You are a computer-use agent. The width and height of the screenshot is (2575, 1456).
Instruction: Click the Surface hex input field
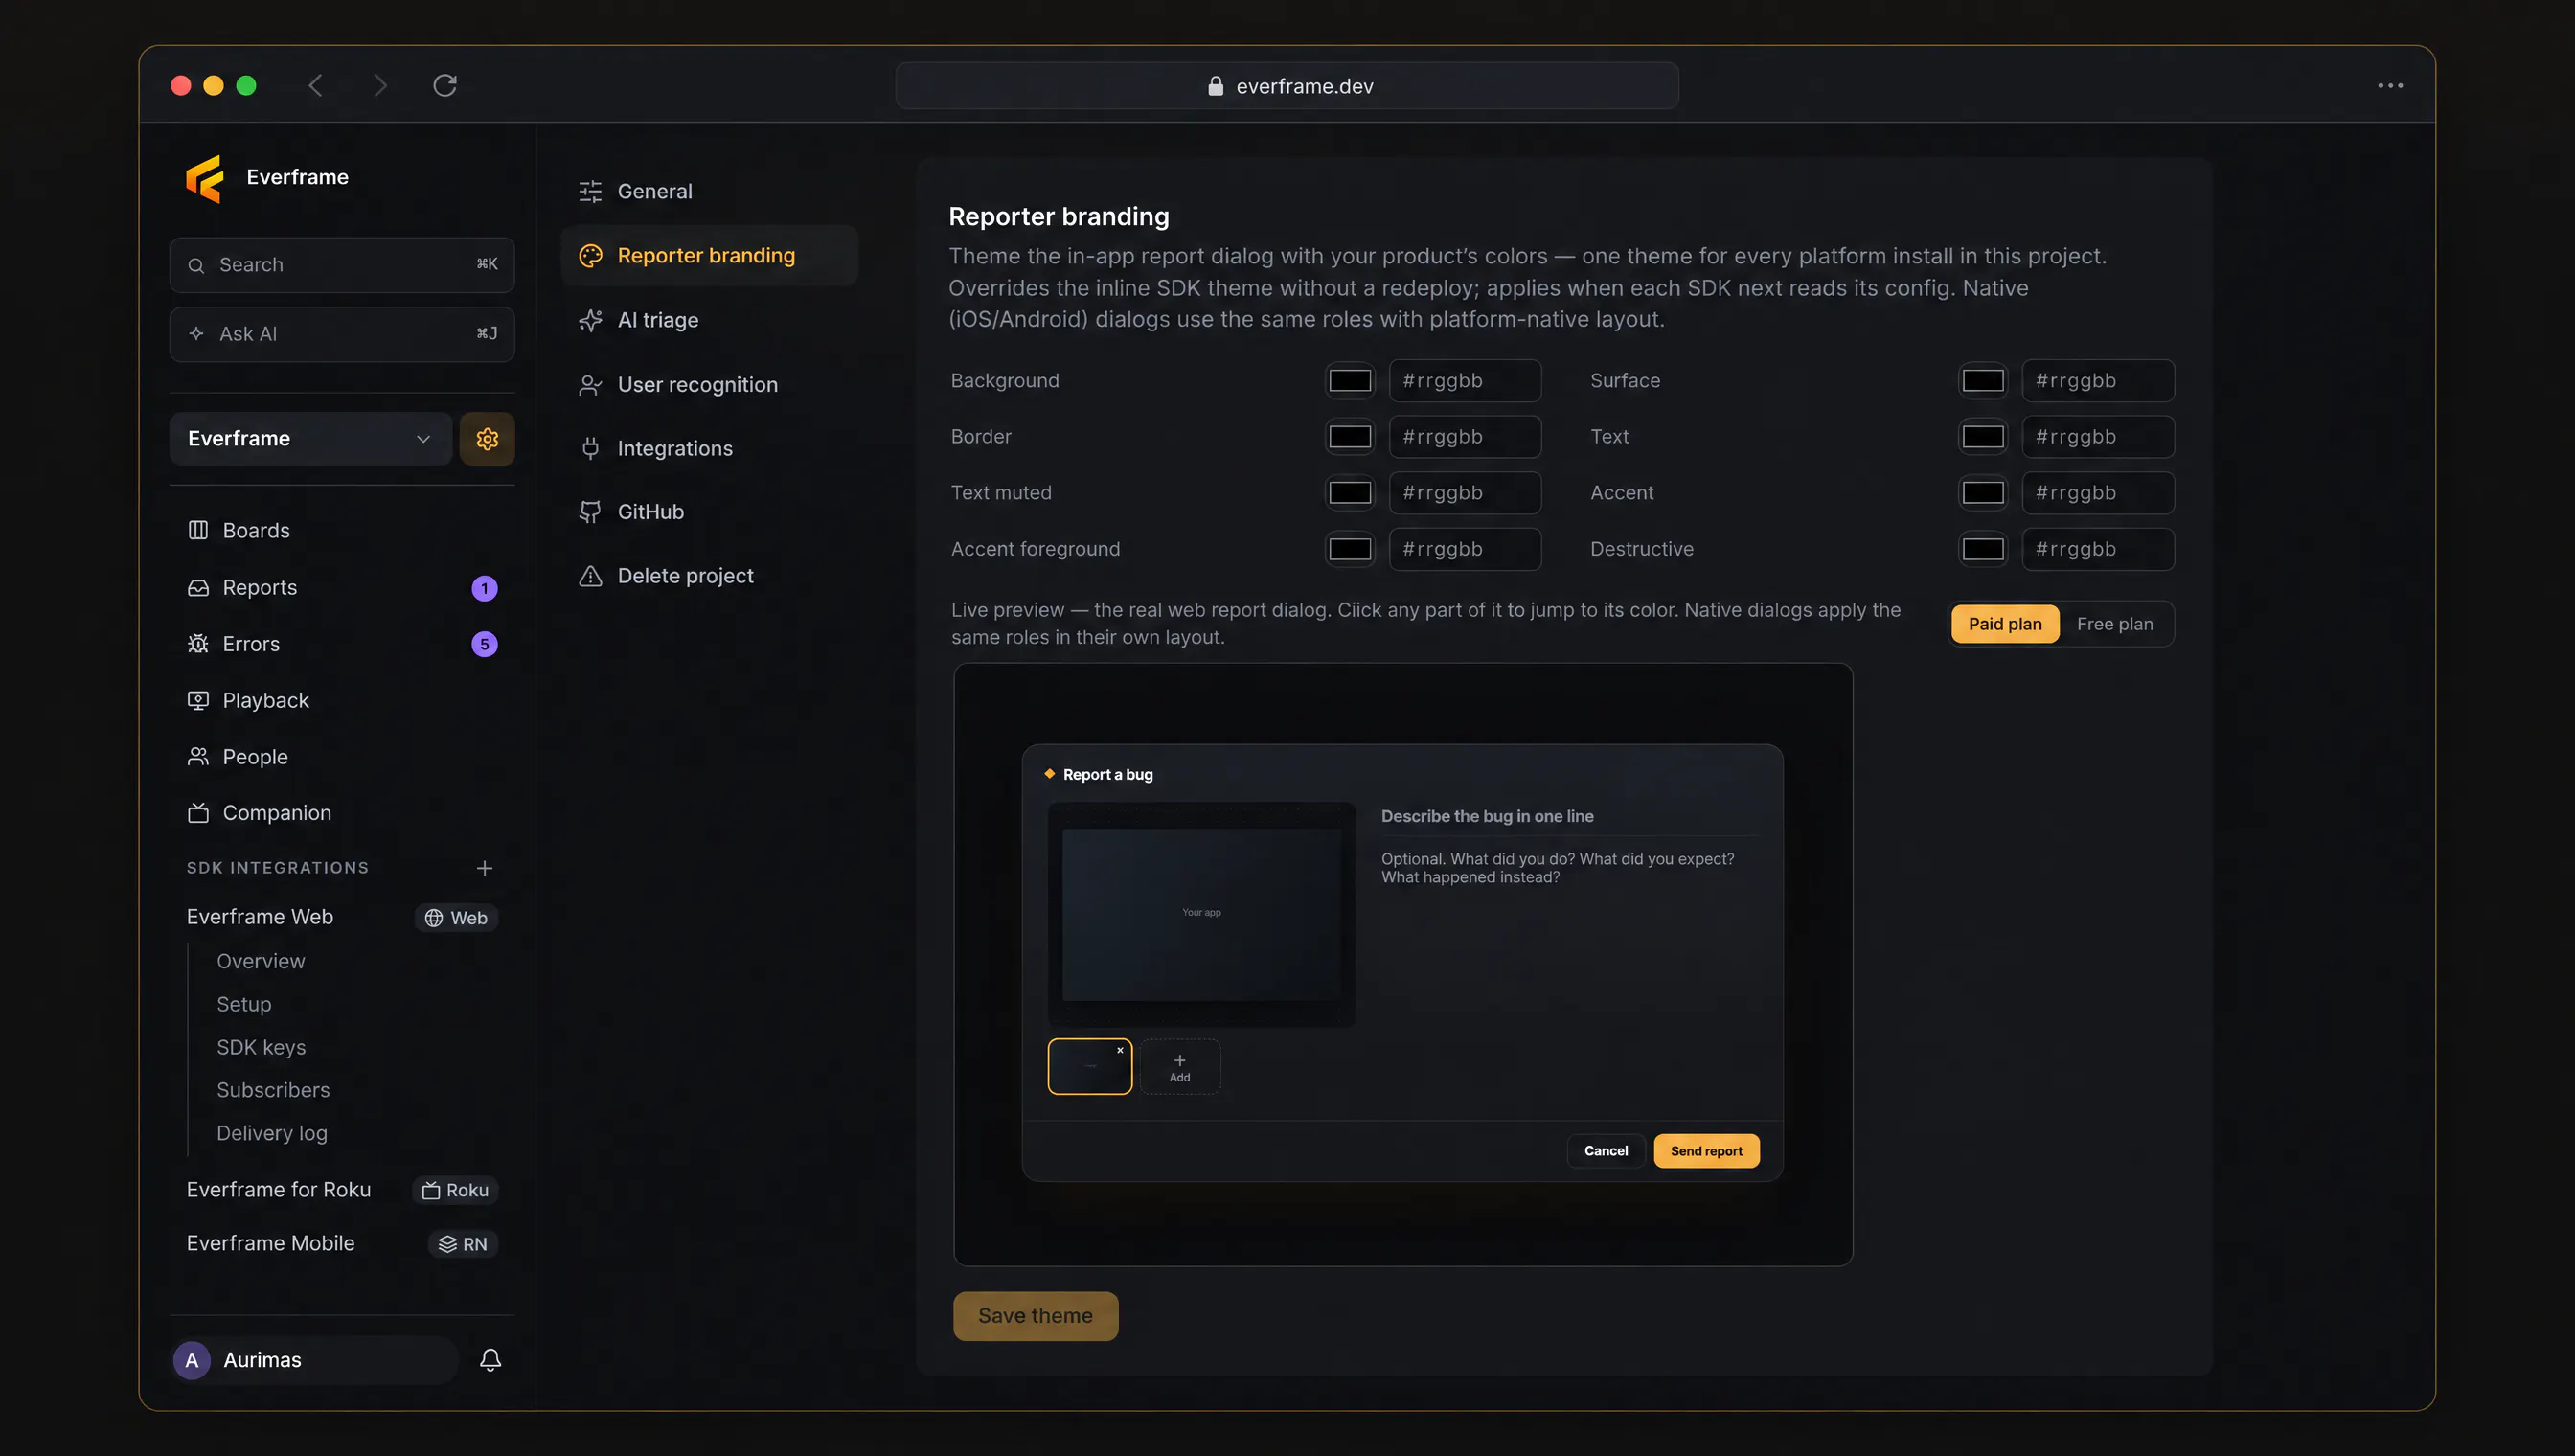[x=2097, y=381]
